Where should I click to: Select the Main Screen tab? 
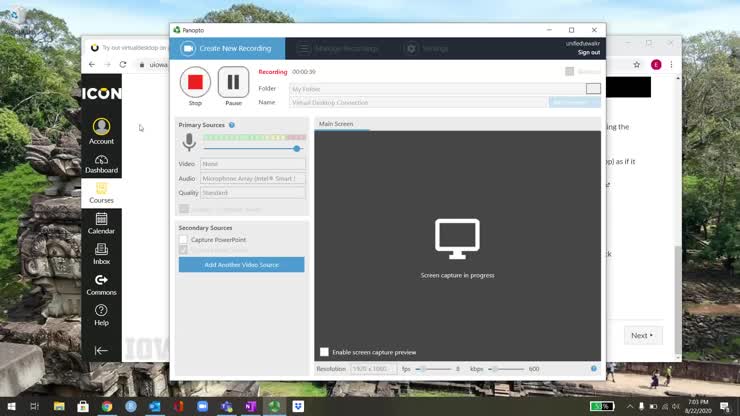336,124
